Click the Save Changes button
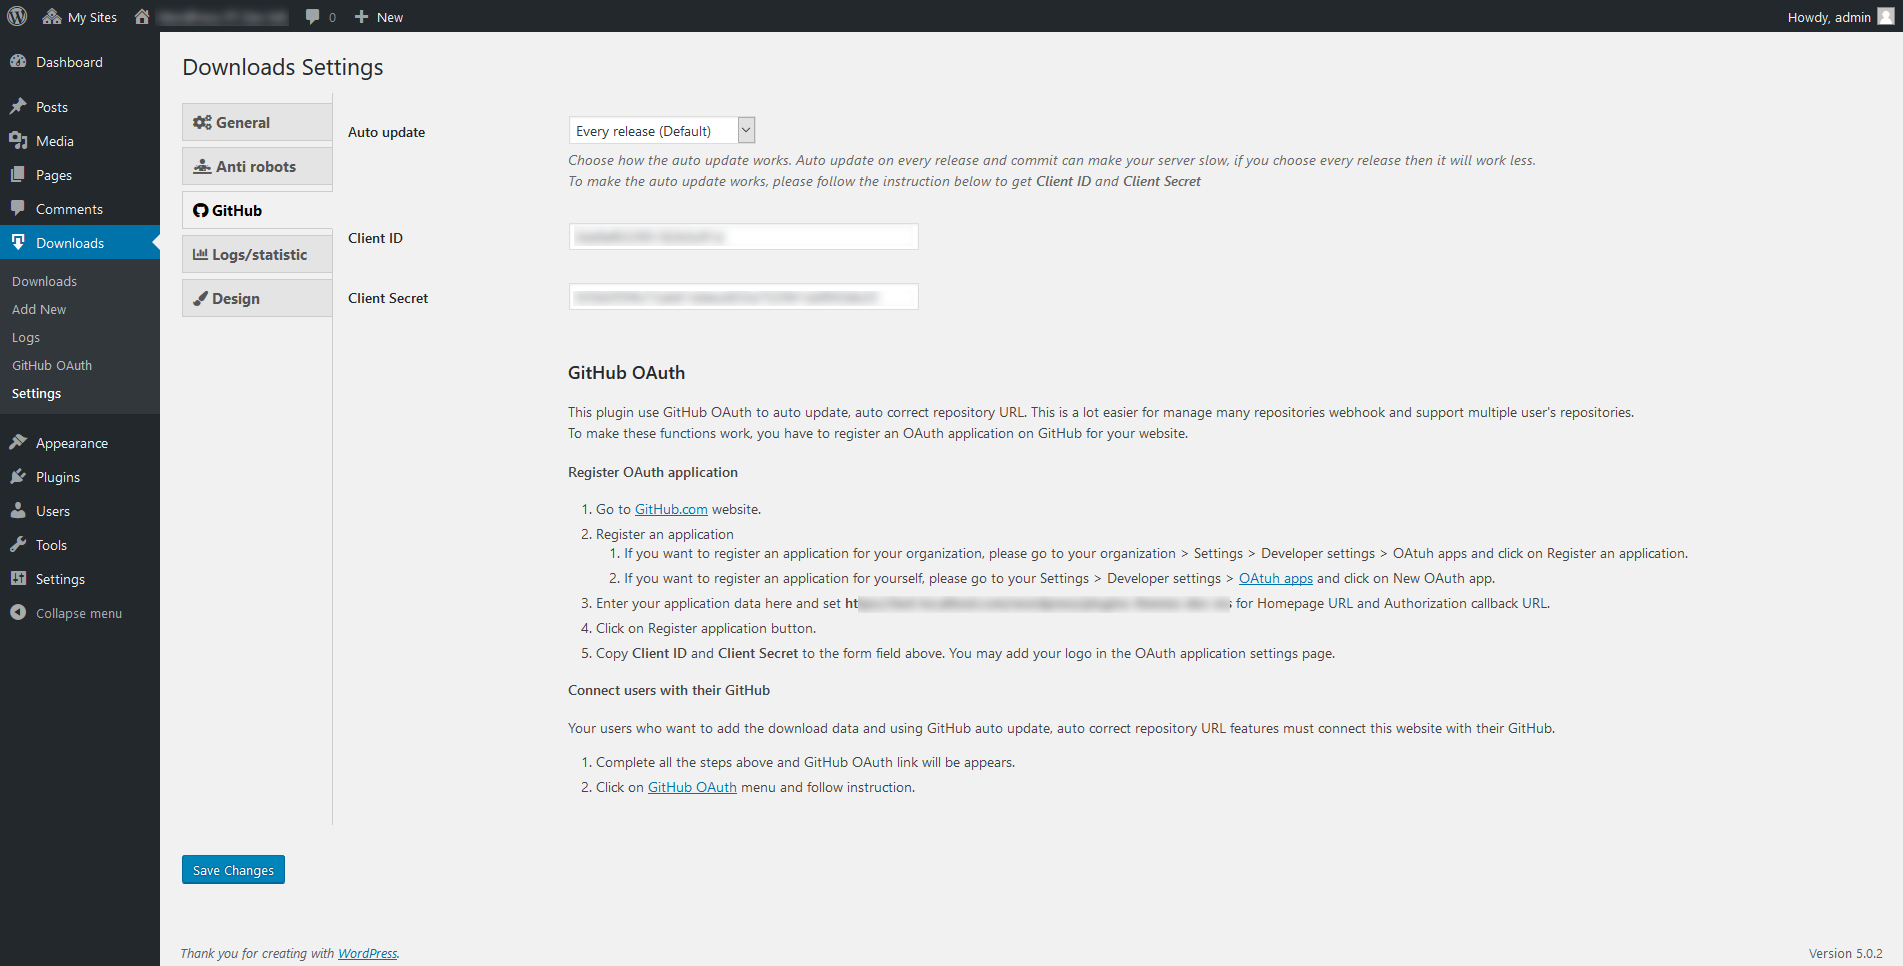The height and width of the screenshot is (966, 1903). coord(233,870)
